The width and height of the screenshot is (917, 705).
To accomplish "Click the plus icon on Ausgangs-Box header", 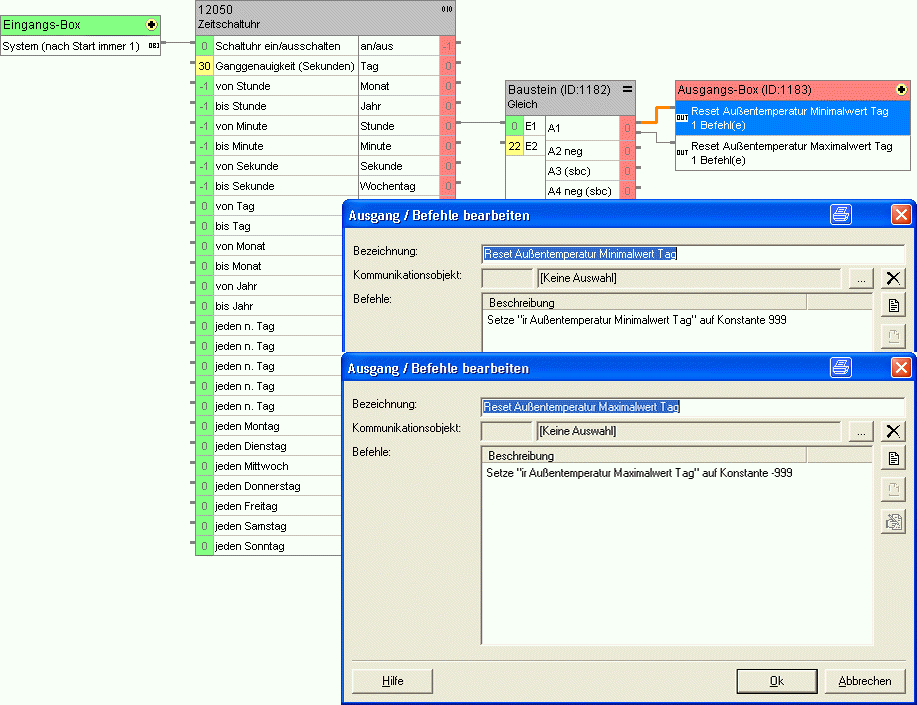I will point(901,90).
